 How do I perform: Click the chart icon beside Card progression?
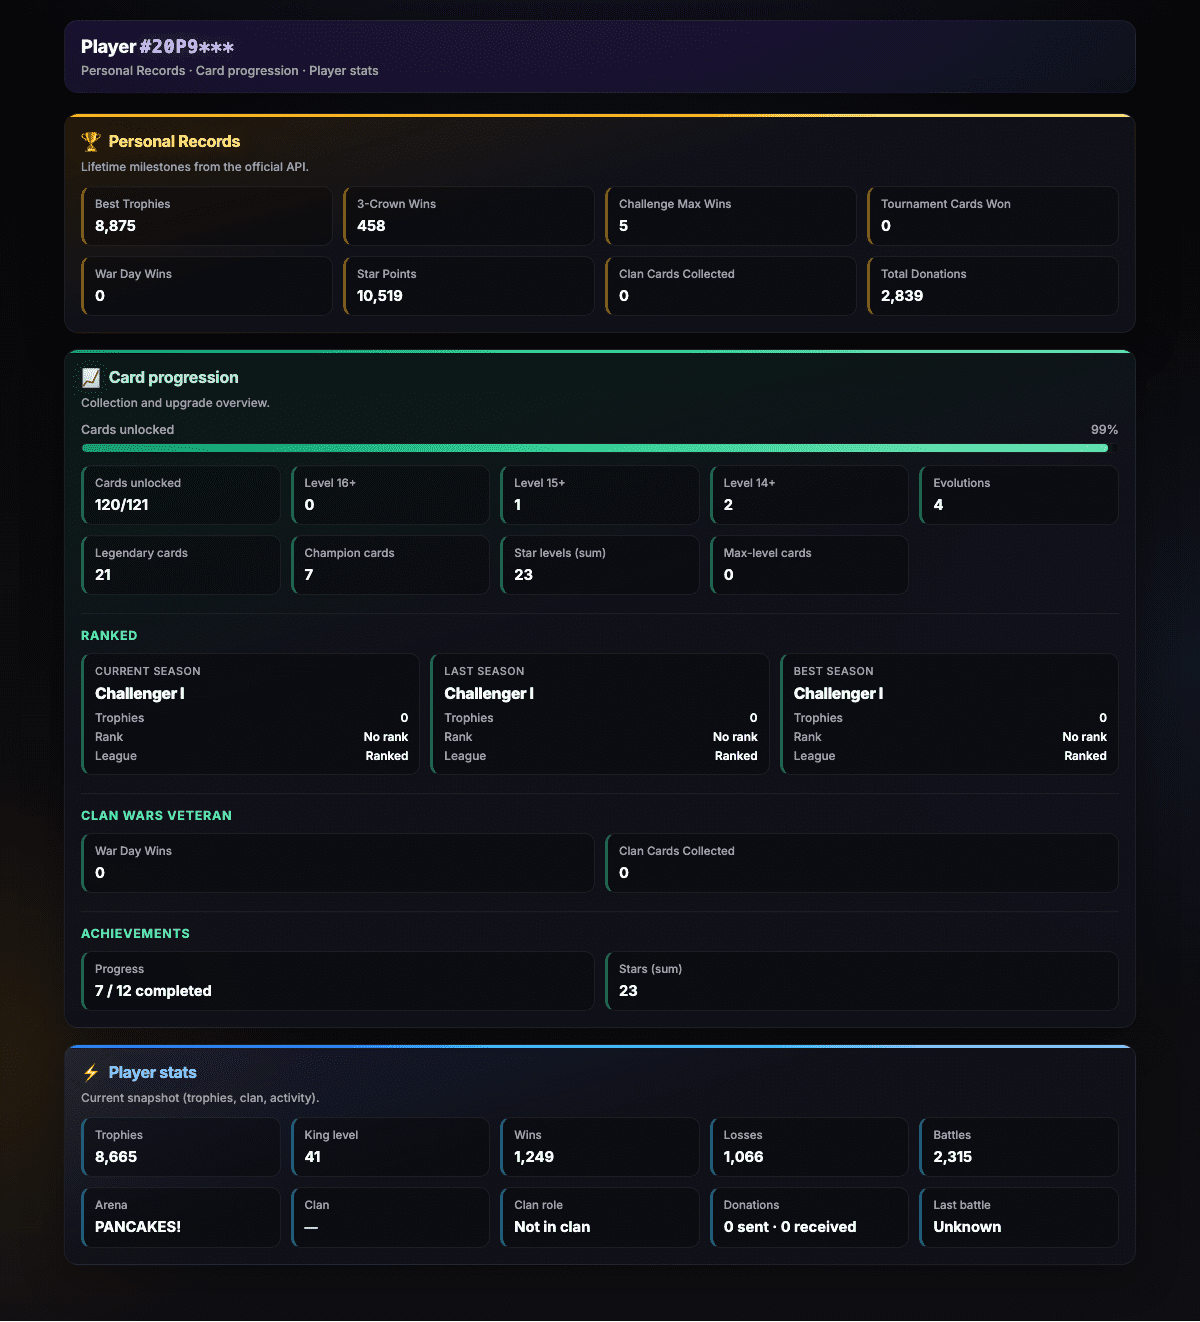[91, 378]
